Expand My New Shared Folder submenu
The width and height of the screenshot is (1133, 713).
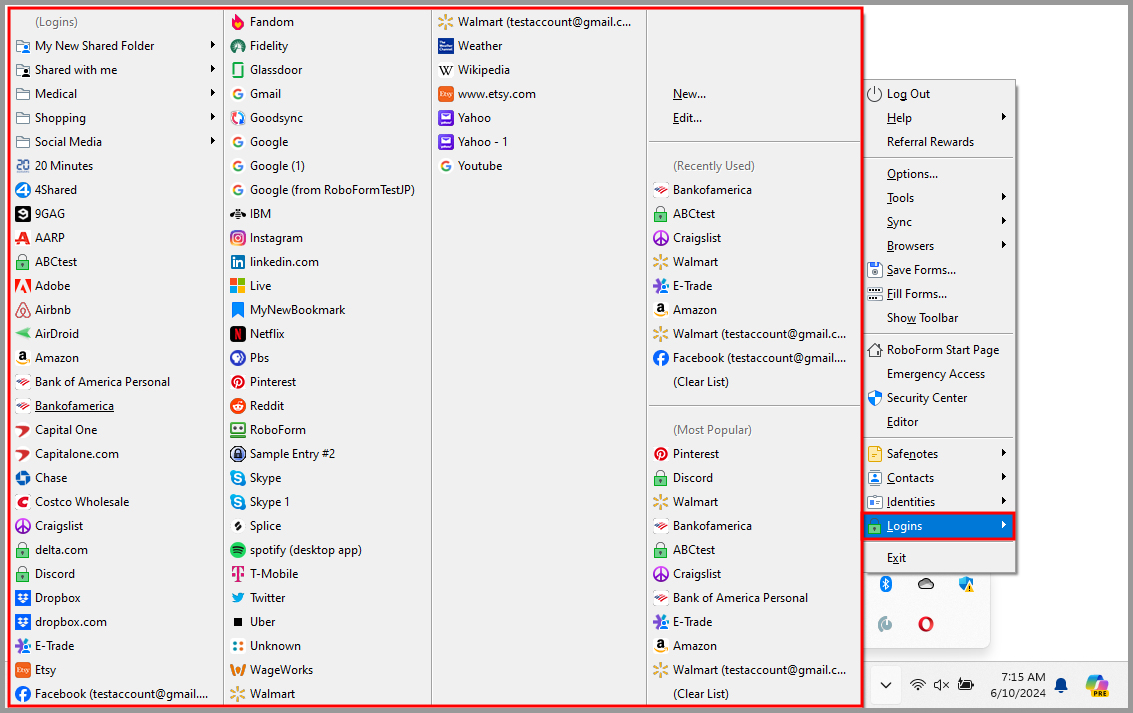point(116,46)
